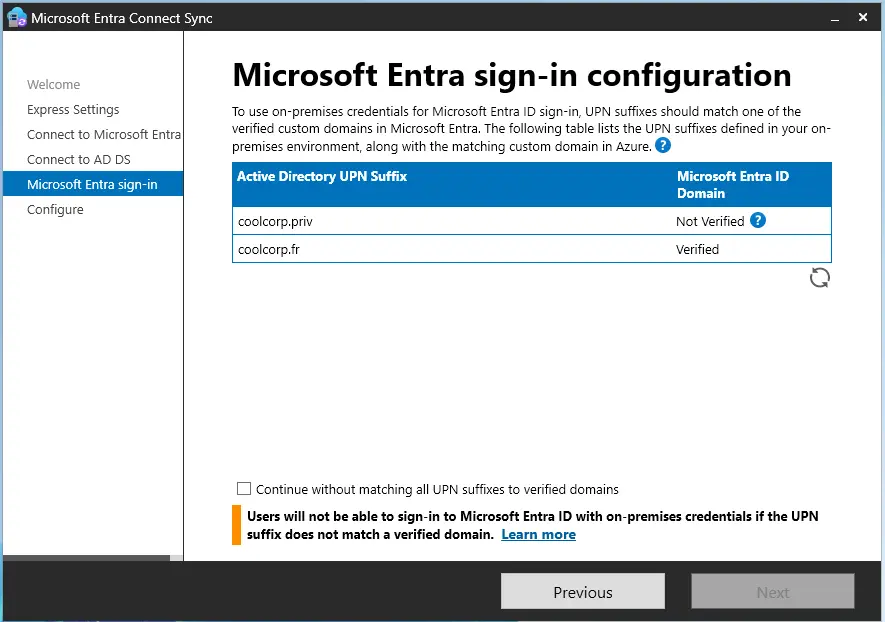
Task: Click the Previous button
Action: pyautogui.click(x=582, y=592)
